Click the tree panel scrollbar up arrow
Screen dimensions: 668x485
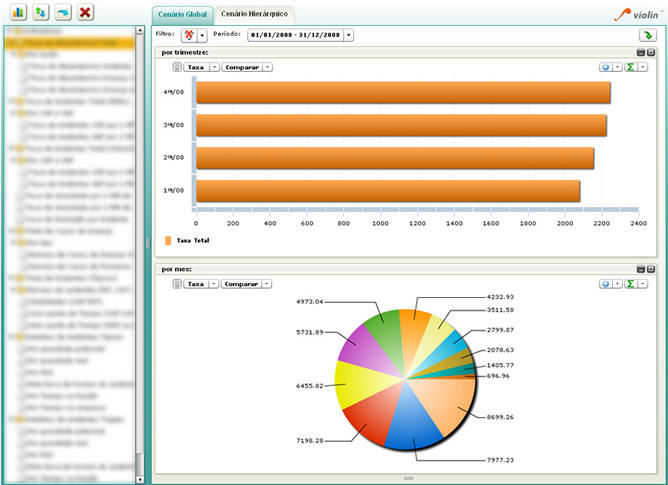point(139,30)
